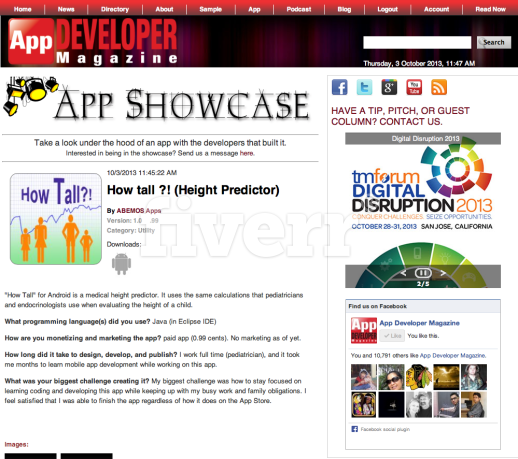Click the post timestamp '10/3/2013 11:45:22 AM'
This screenshot has height=459, width=518.
(142, 173)
